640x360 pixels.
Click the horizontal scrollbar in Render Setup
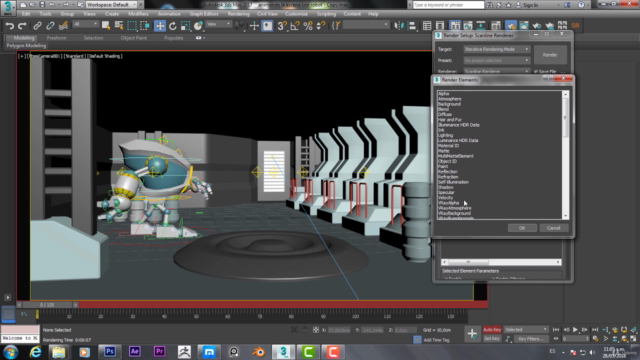point(501,262)
